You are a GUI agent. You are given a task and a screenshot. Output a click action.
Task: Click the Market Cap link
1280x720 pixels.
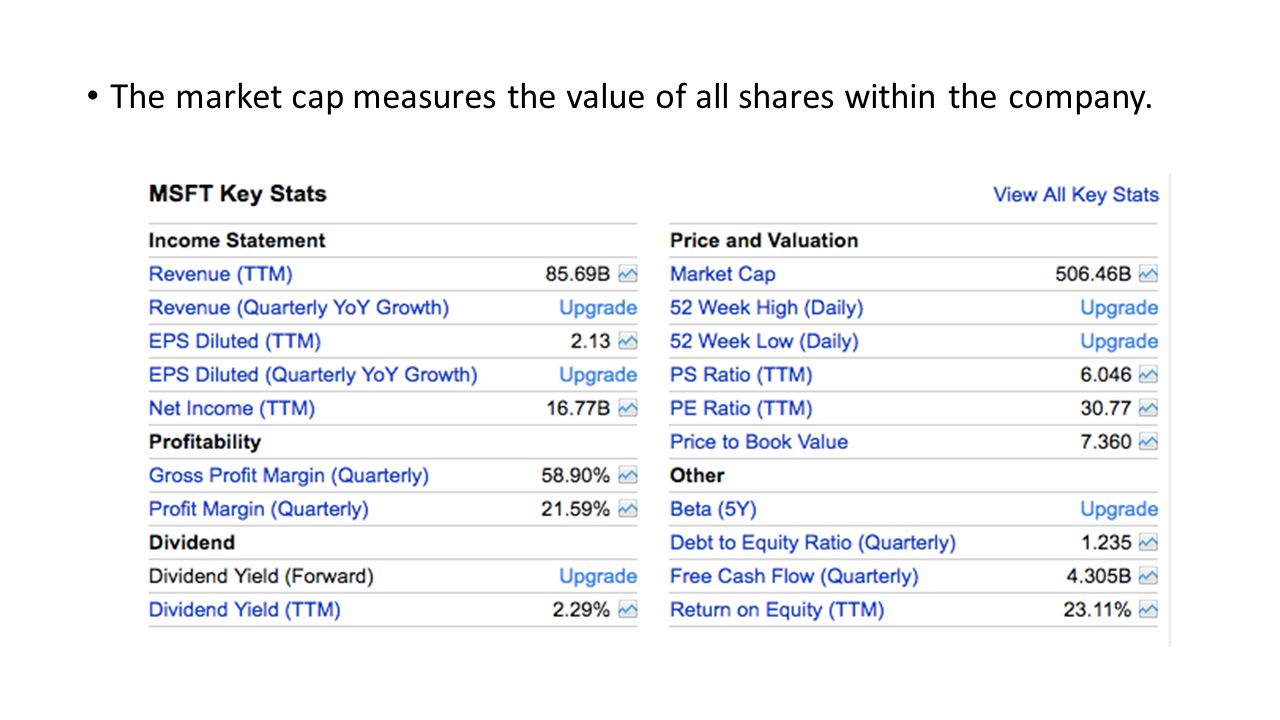point(723,274)
